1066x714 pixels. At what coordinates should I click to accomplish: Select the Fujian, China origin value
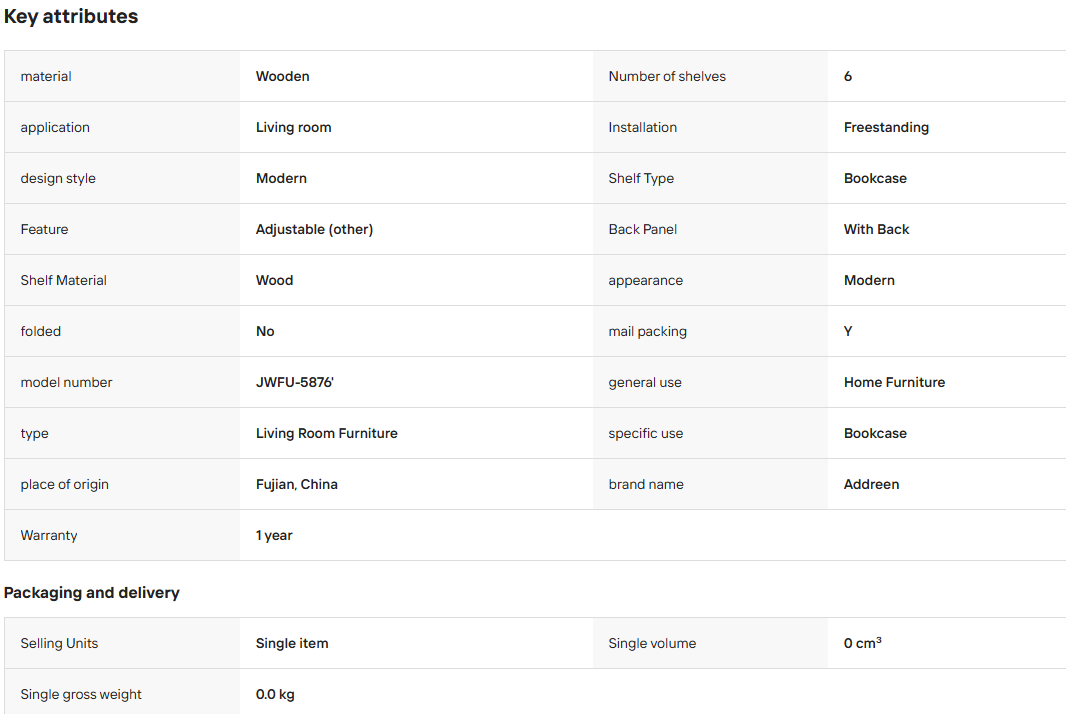[x=296, y=484]
